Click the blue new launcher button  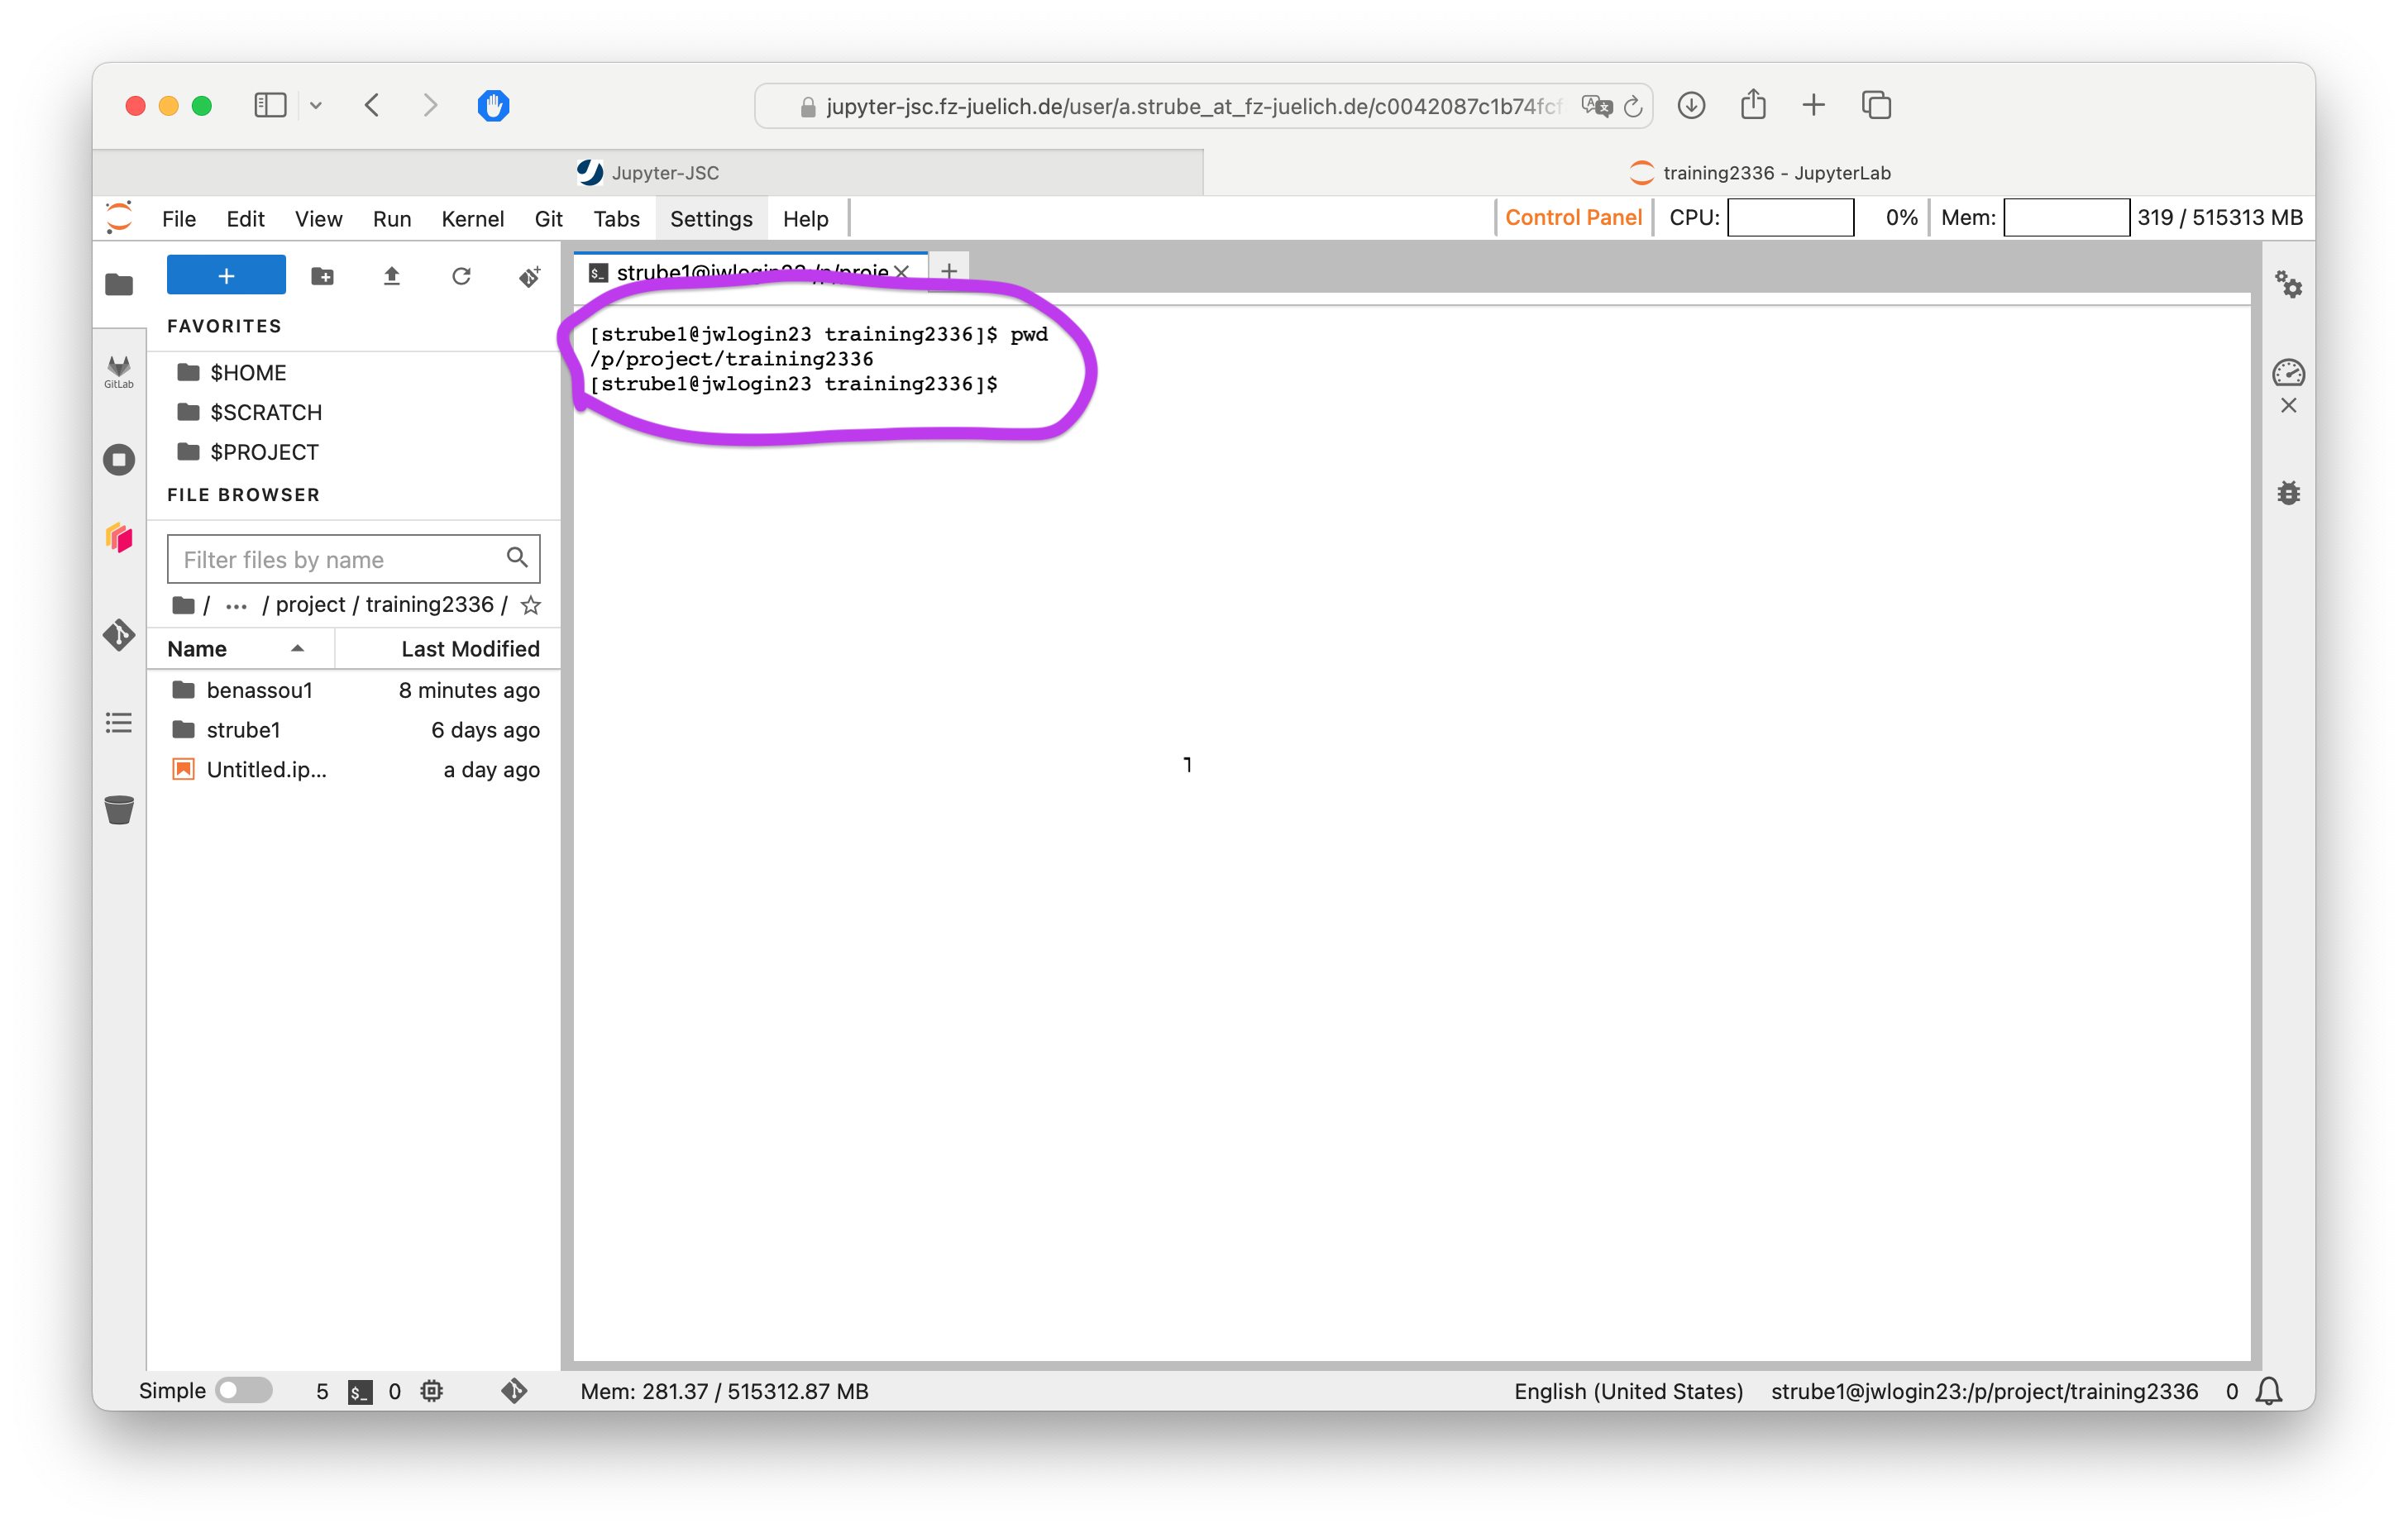tap(226, 276)
